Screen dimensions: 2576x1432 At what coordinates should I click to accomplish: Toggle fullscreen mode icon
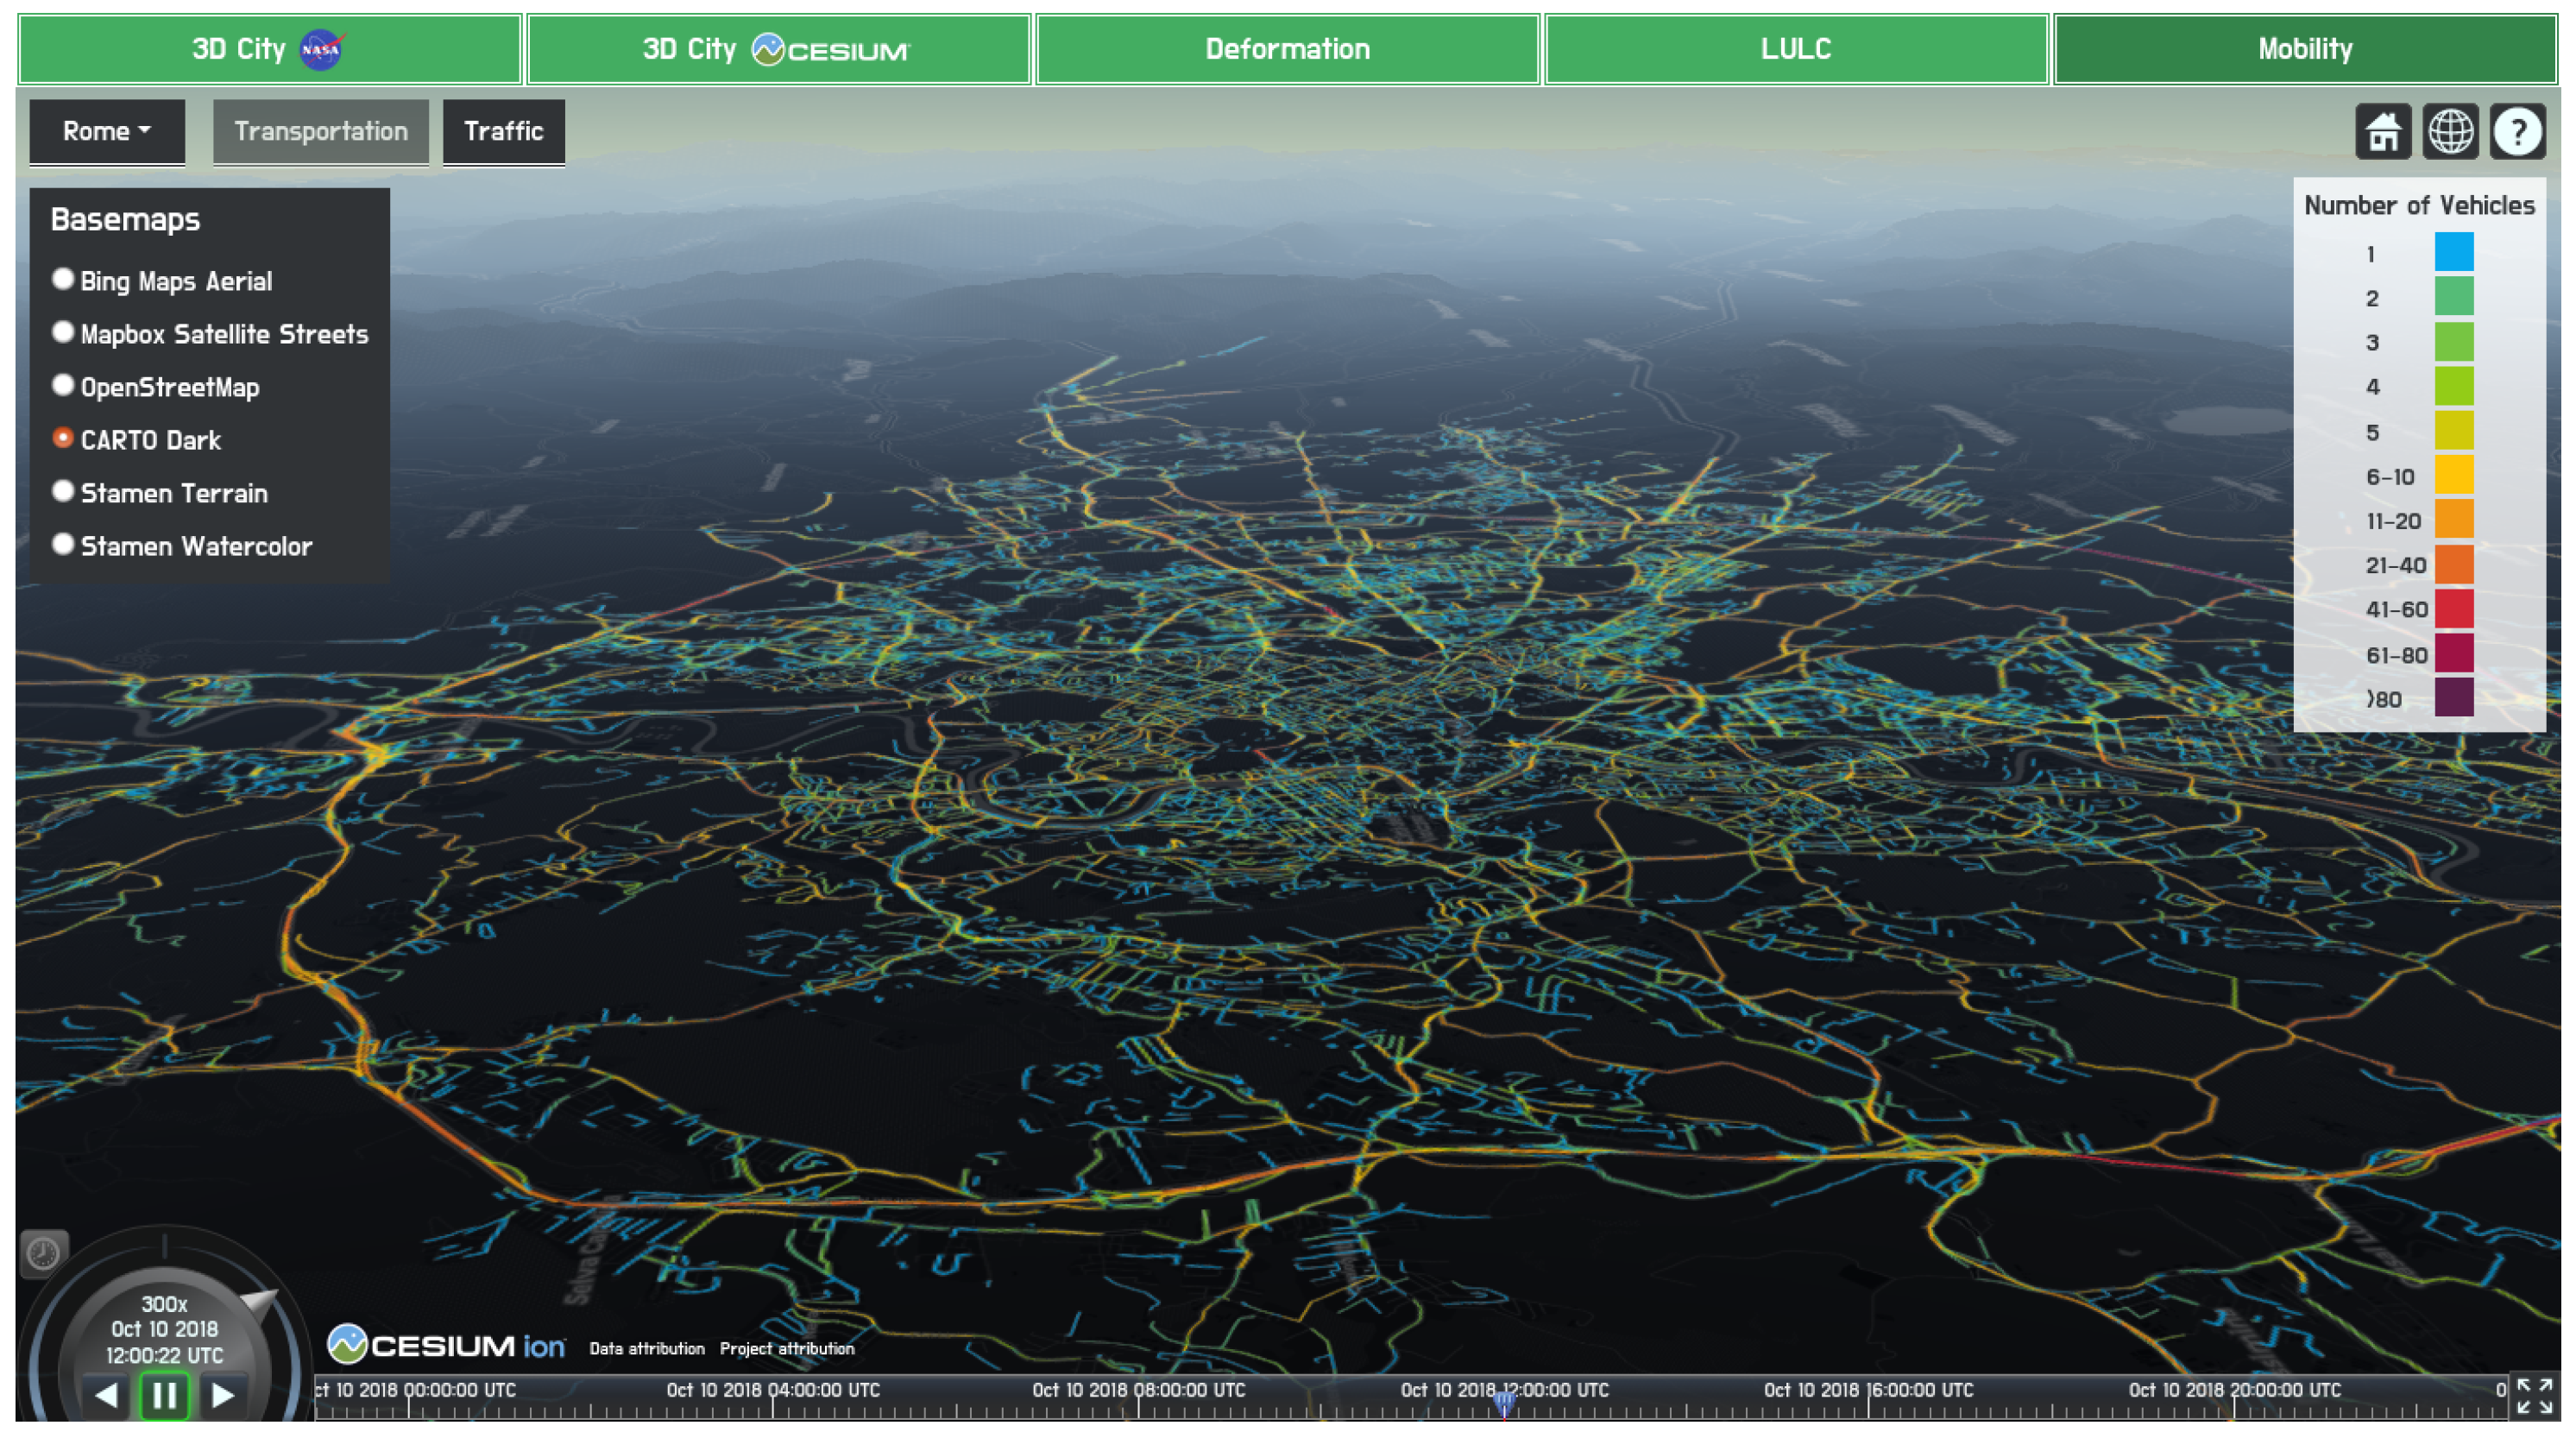point(2534,1395)
